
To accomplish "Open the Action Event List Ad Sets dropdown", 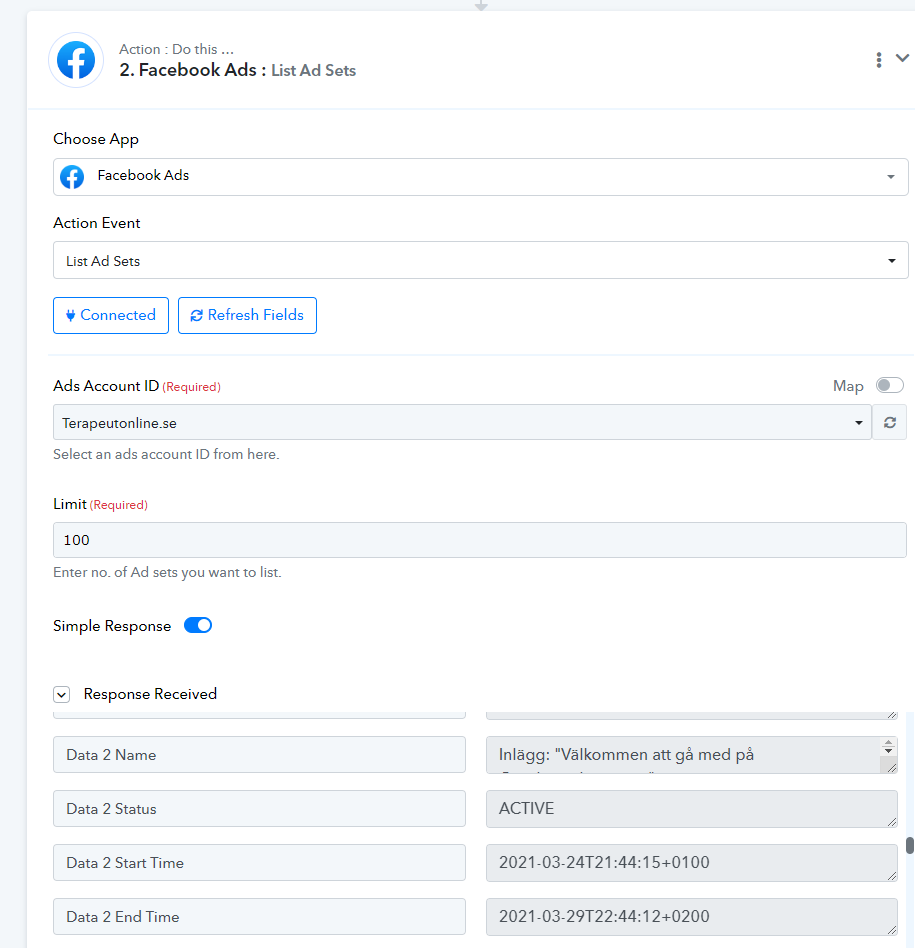I will click(x=481, y=260).
